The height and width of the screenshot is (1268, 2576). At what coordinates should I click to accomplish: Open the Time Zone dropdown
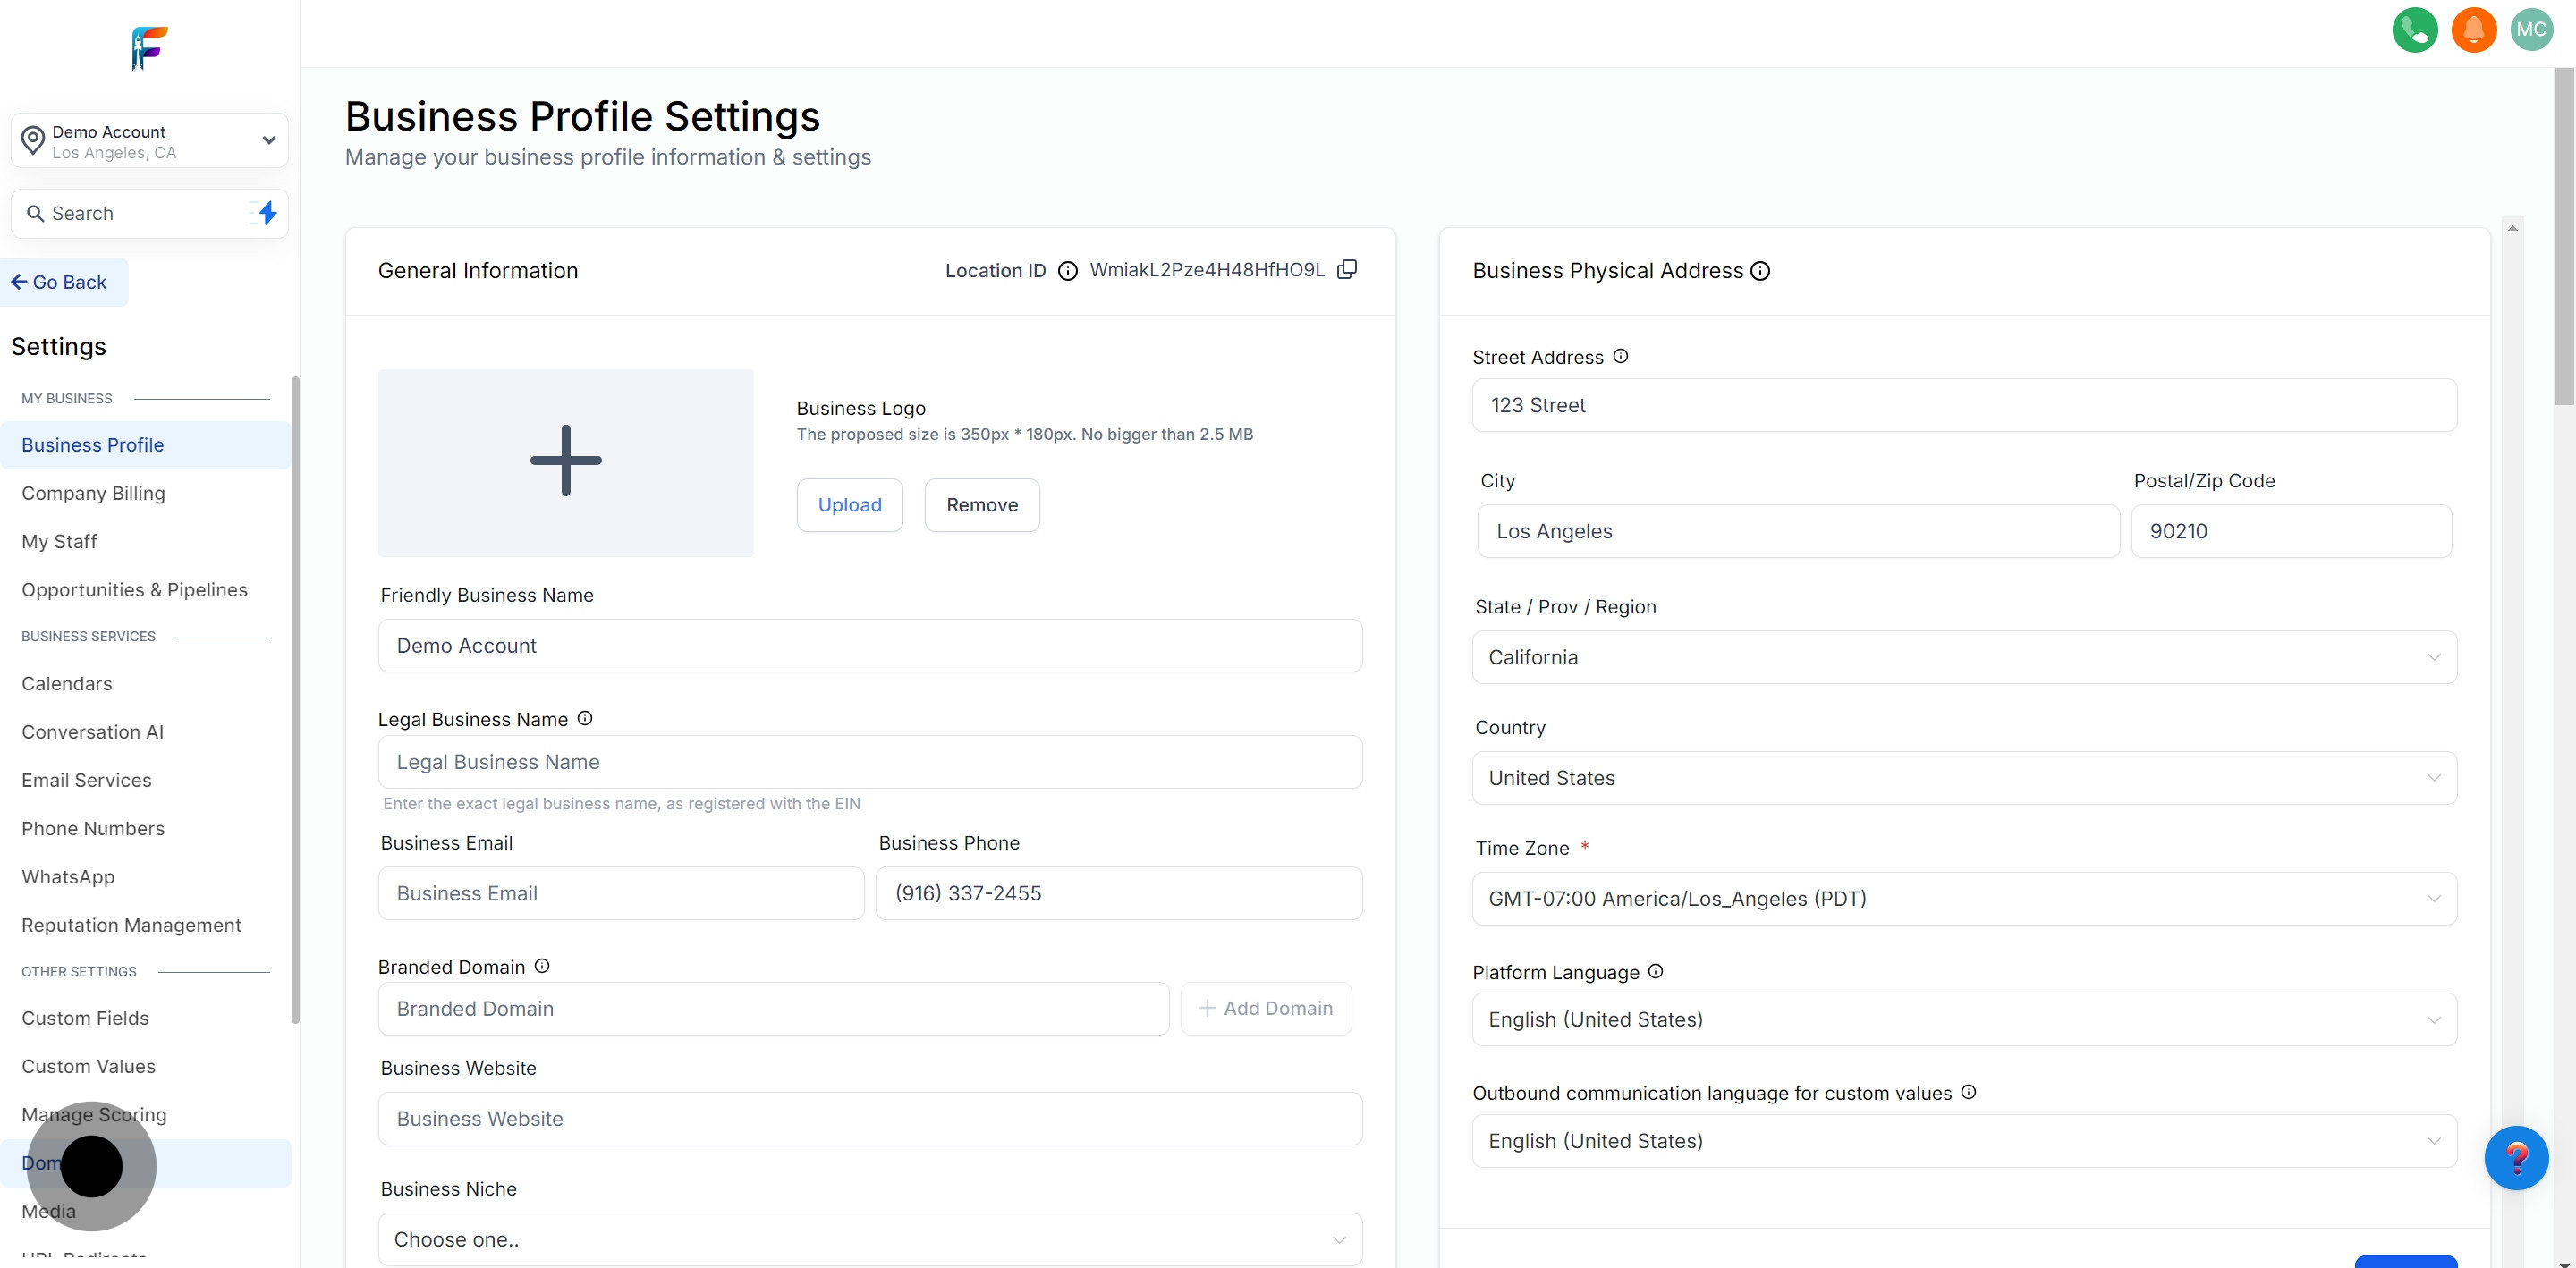1963,898
